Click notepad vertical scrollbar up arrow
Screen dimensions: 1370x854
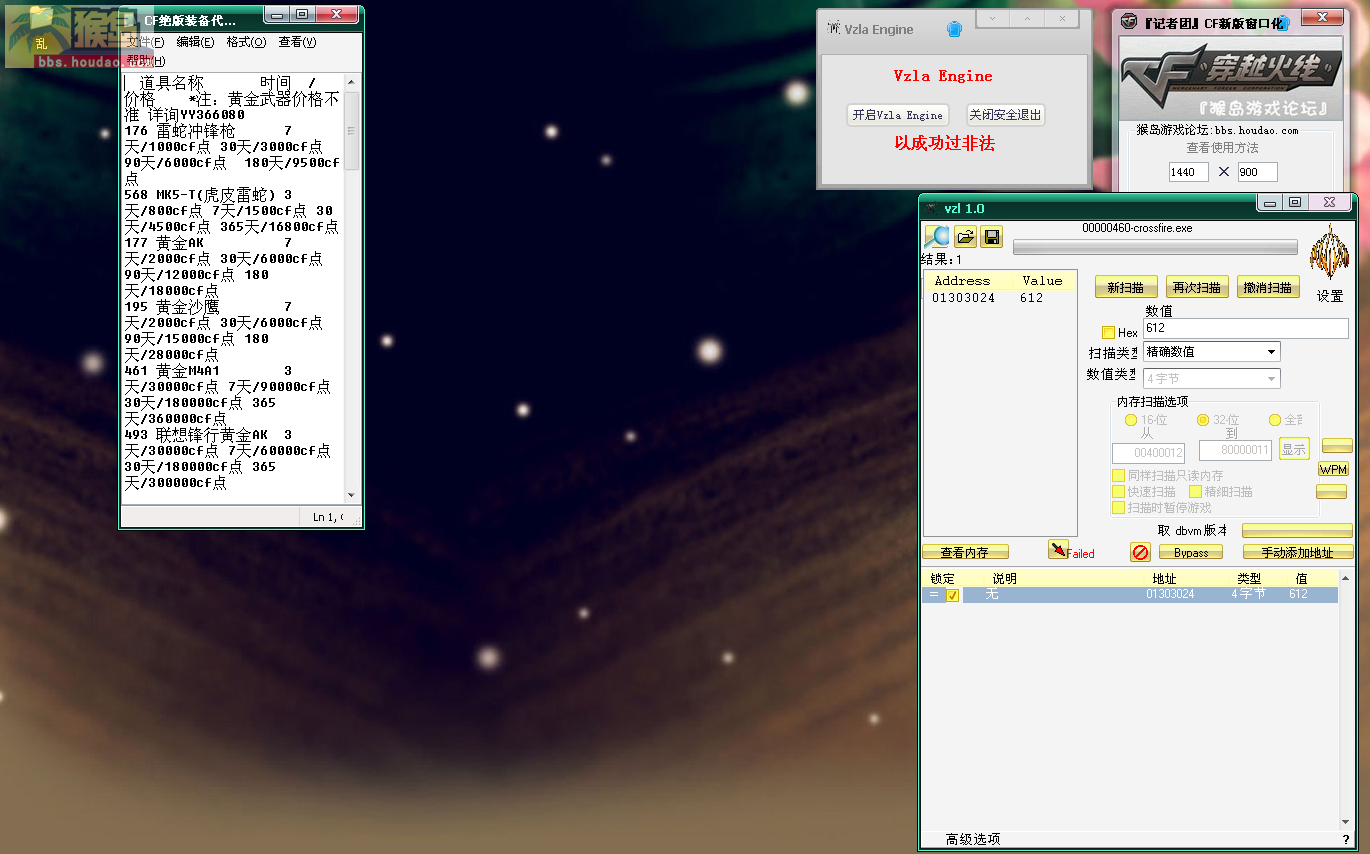click(x=351, y=81)
